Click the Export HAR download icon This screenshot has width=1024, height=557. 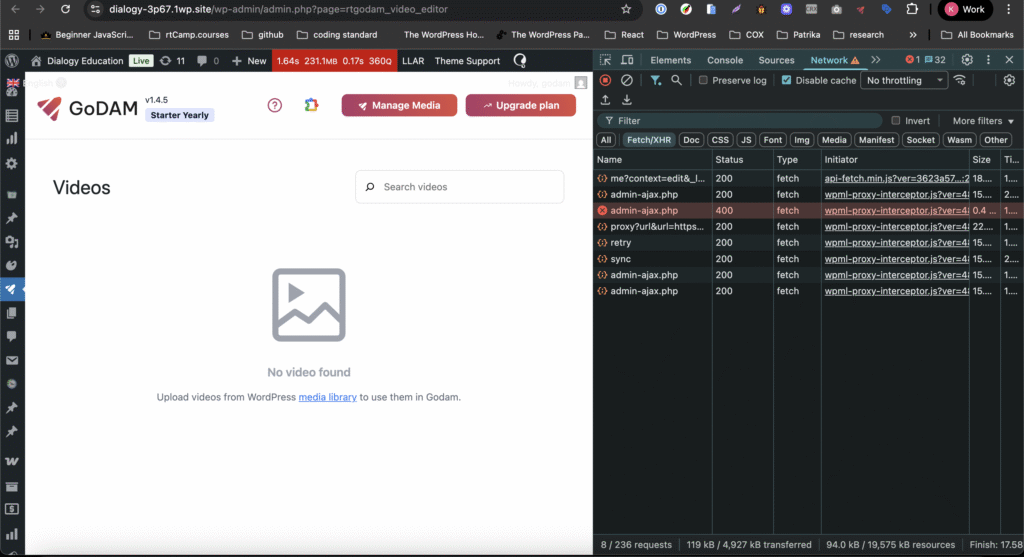[x=627, y=100]
